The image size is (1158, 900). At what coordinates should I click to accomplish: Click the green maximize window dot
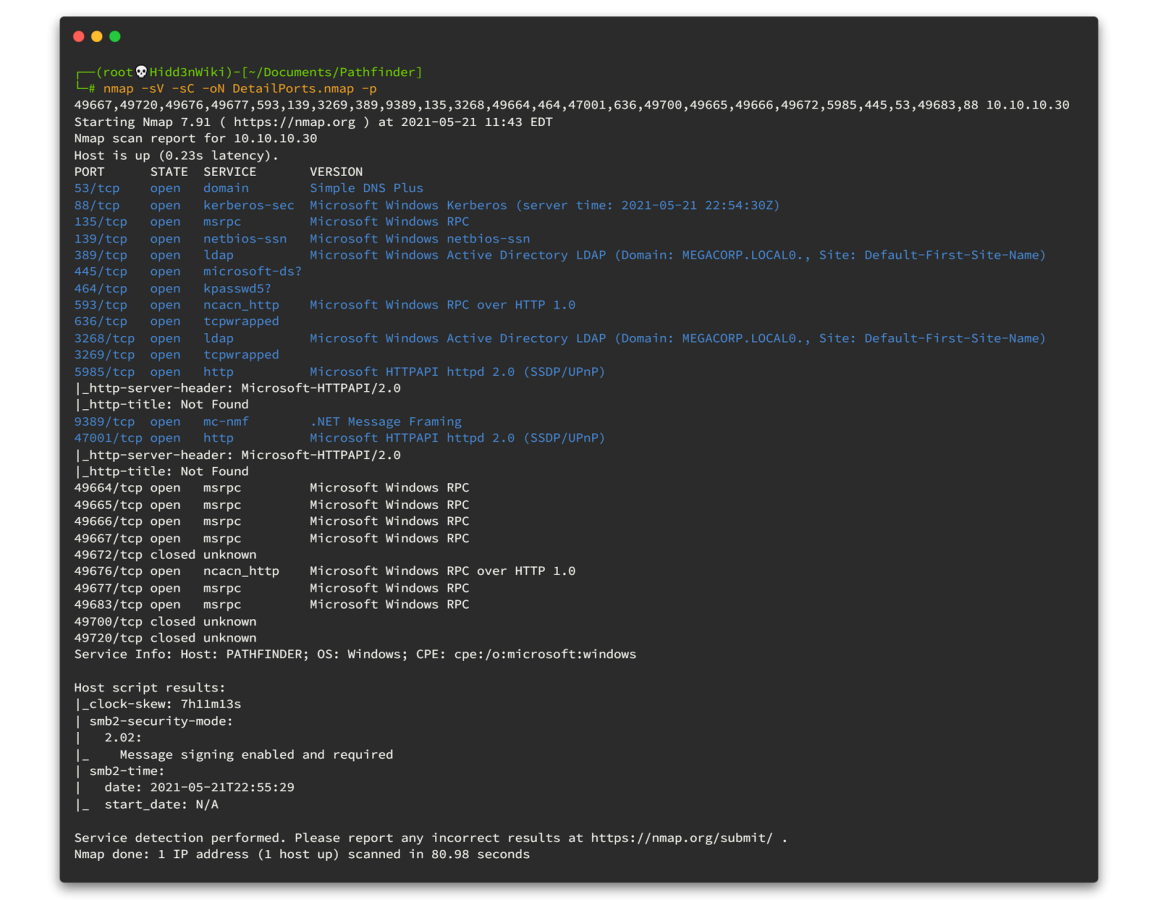pyautogui.click(x=115, y=37)
